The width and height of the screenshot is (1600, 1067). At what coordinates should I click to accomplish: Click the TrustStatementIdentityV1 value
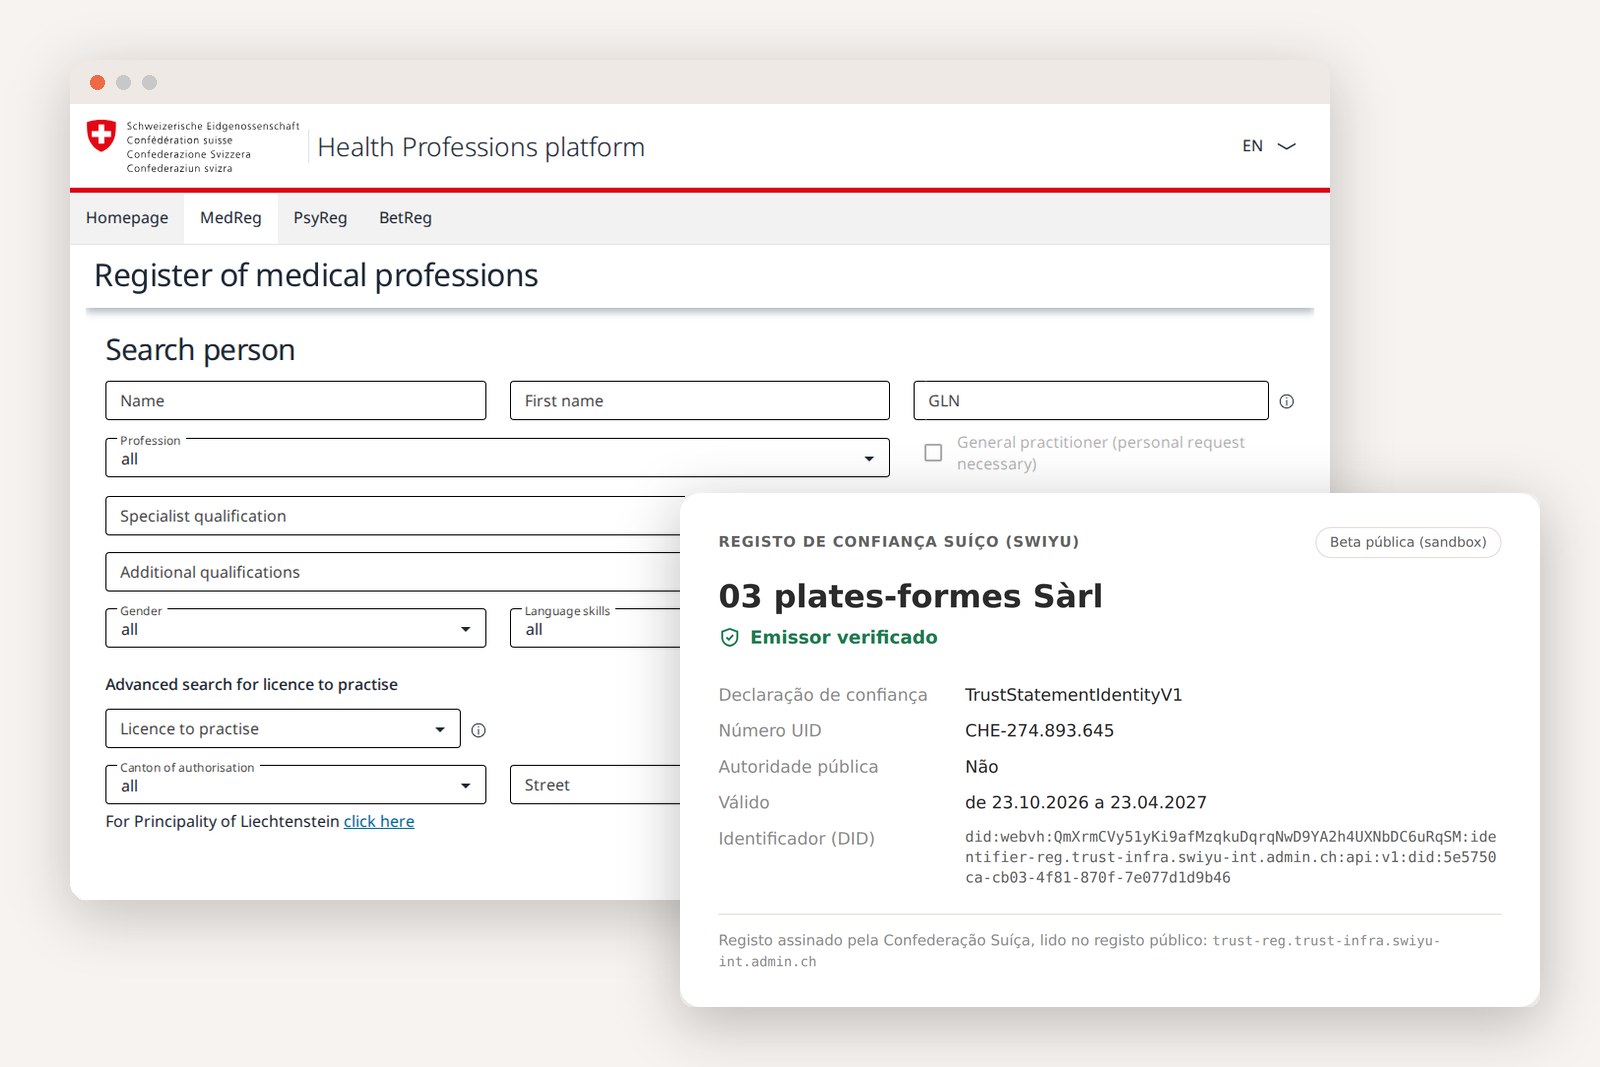tap(1073, 695)
